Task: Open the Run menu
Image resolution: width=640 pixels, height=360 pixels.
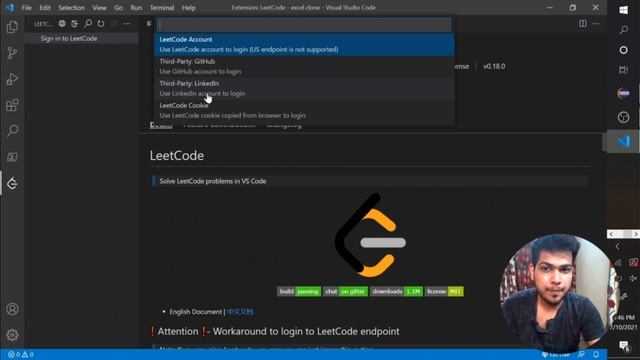Action: pyautogui.click(x=136, y=8)
